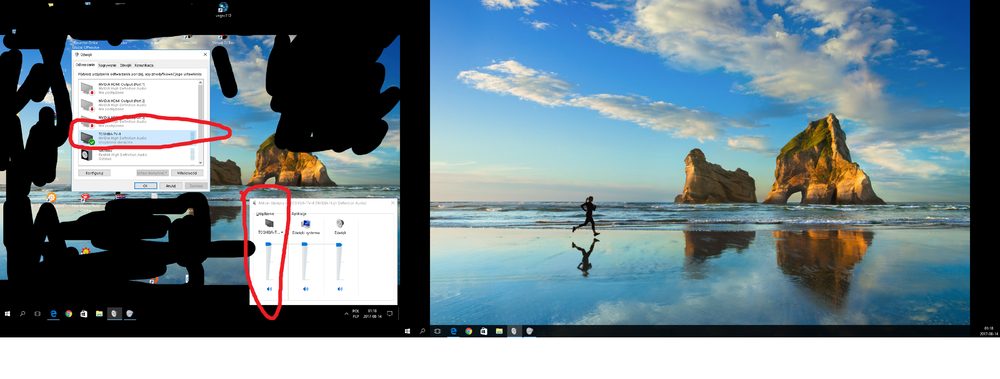Screen dimensions: 1000x379
Task: Click the right monitor taskbar clock
Action: [x=989, y=331]
